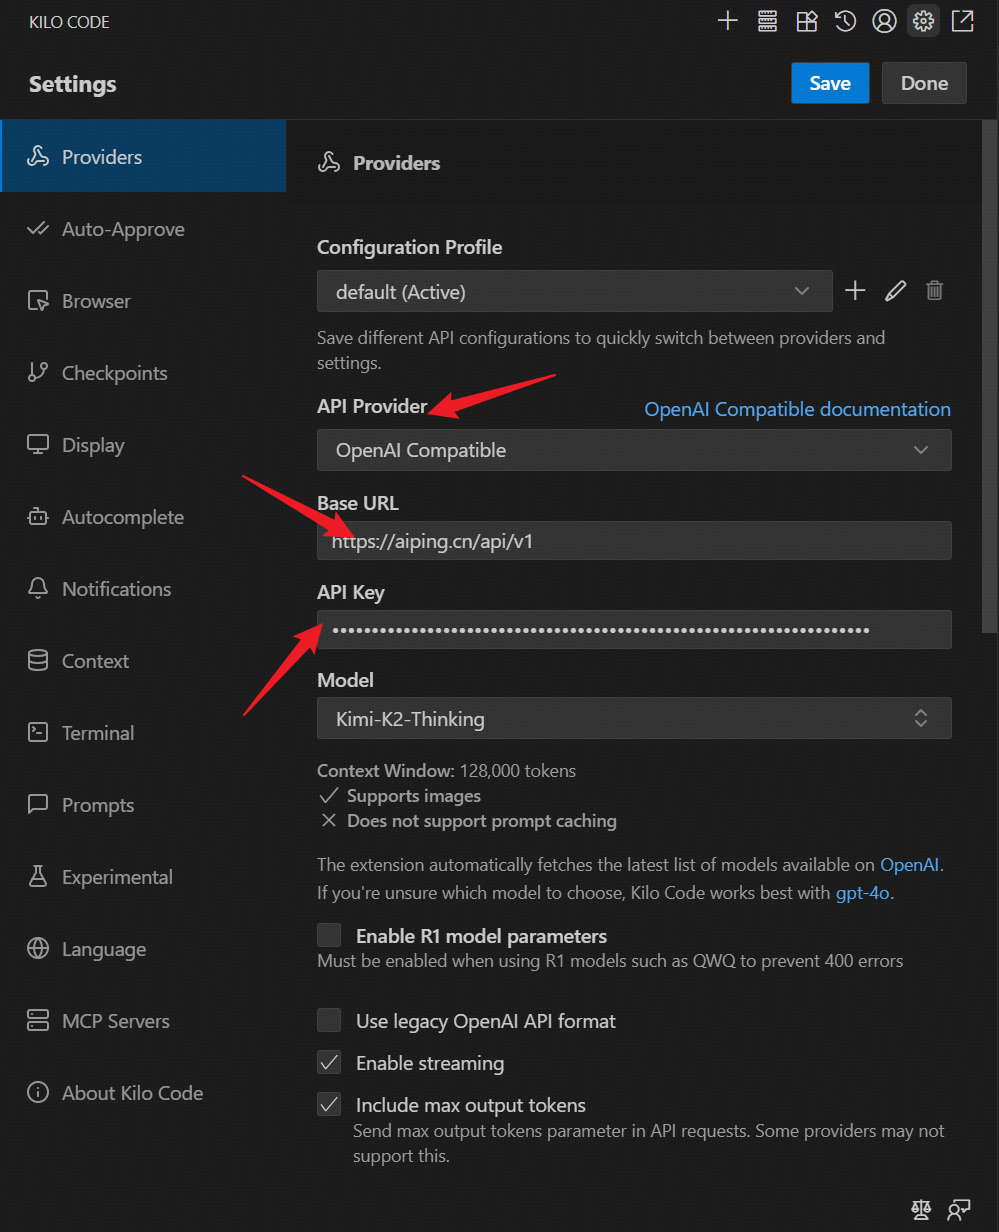
Task: Open the profile account icon
Action: tap(884, 21)
